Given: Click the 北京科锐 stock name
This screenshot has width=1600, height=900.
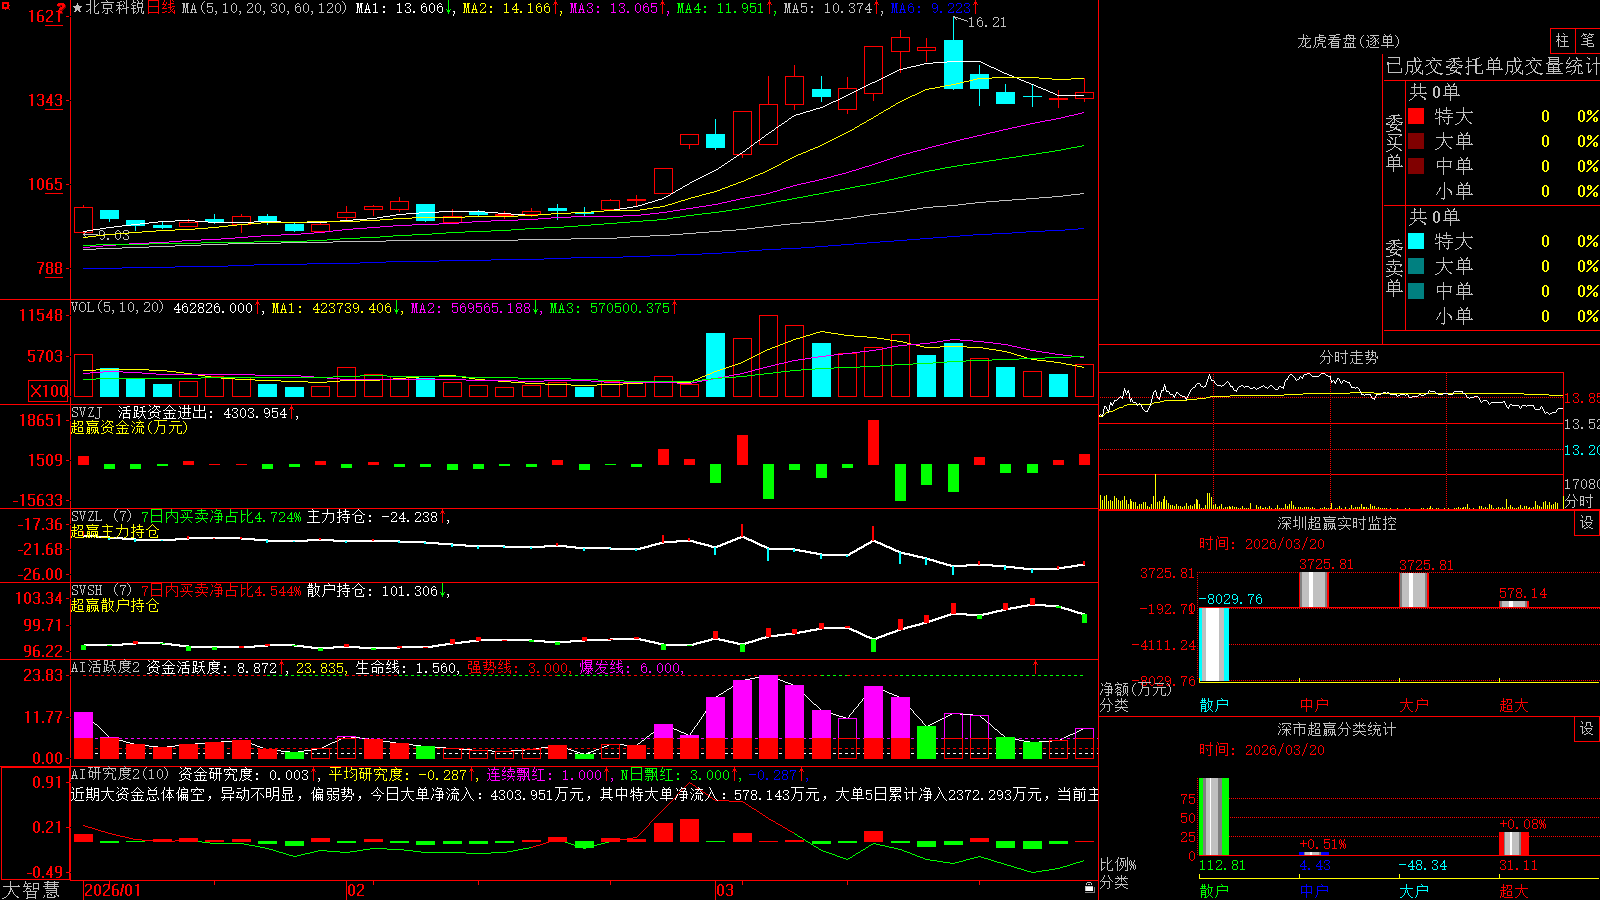Looking at the screenshot, I should click(115, 8).
